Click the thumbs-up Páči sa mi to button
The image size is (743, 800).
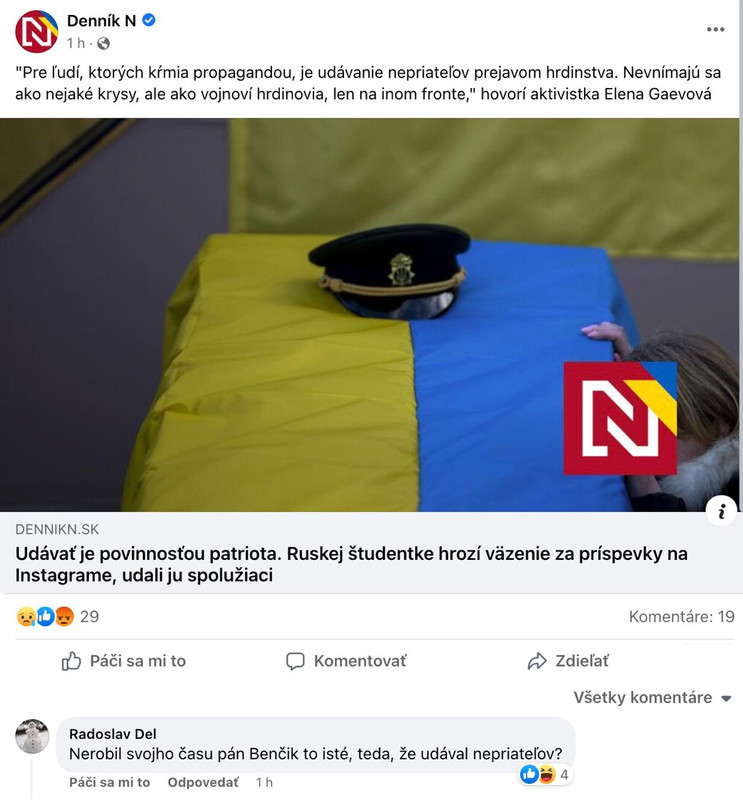124,661
